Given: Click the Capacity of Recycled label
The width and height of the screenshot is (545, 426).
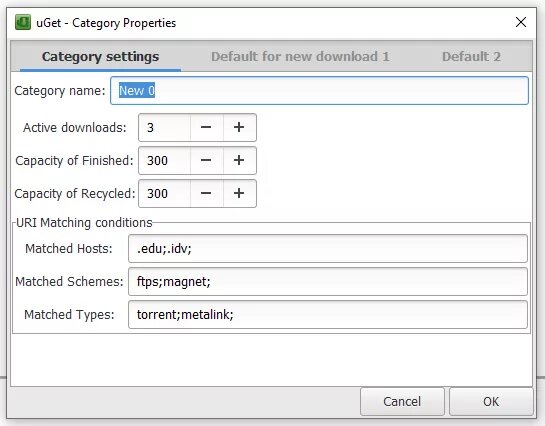Looking at the screenshot, I should (x=75, y=194).
